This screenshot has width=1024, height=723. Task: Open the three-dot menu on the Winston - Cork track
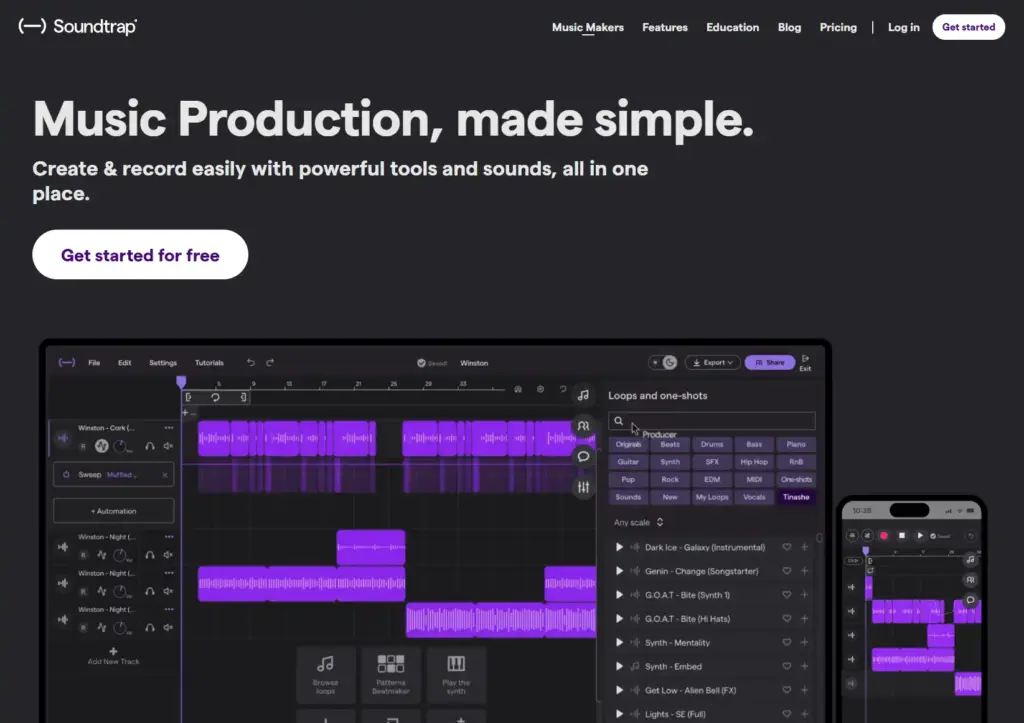(x=169, y=428)
